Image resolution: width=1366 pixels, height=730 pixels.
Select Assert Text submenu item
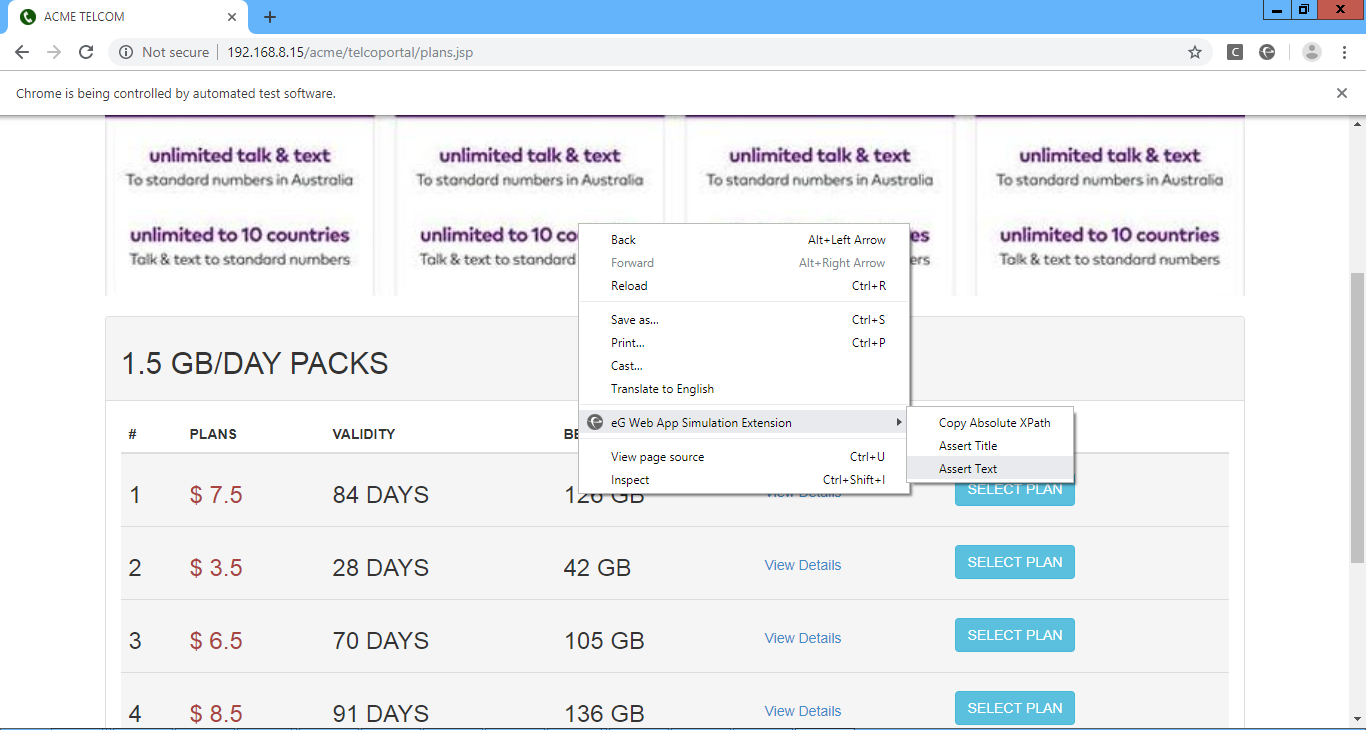[990, 469]
